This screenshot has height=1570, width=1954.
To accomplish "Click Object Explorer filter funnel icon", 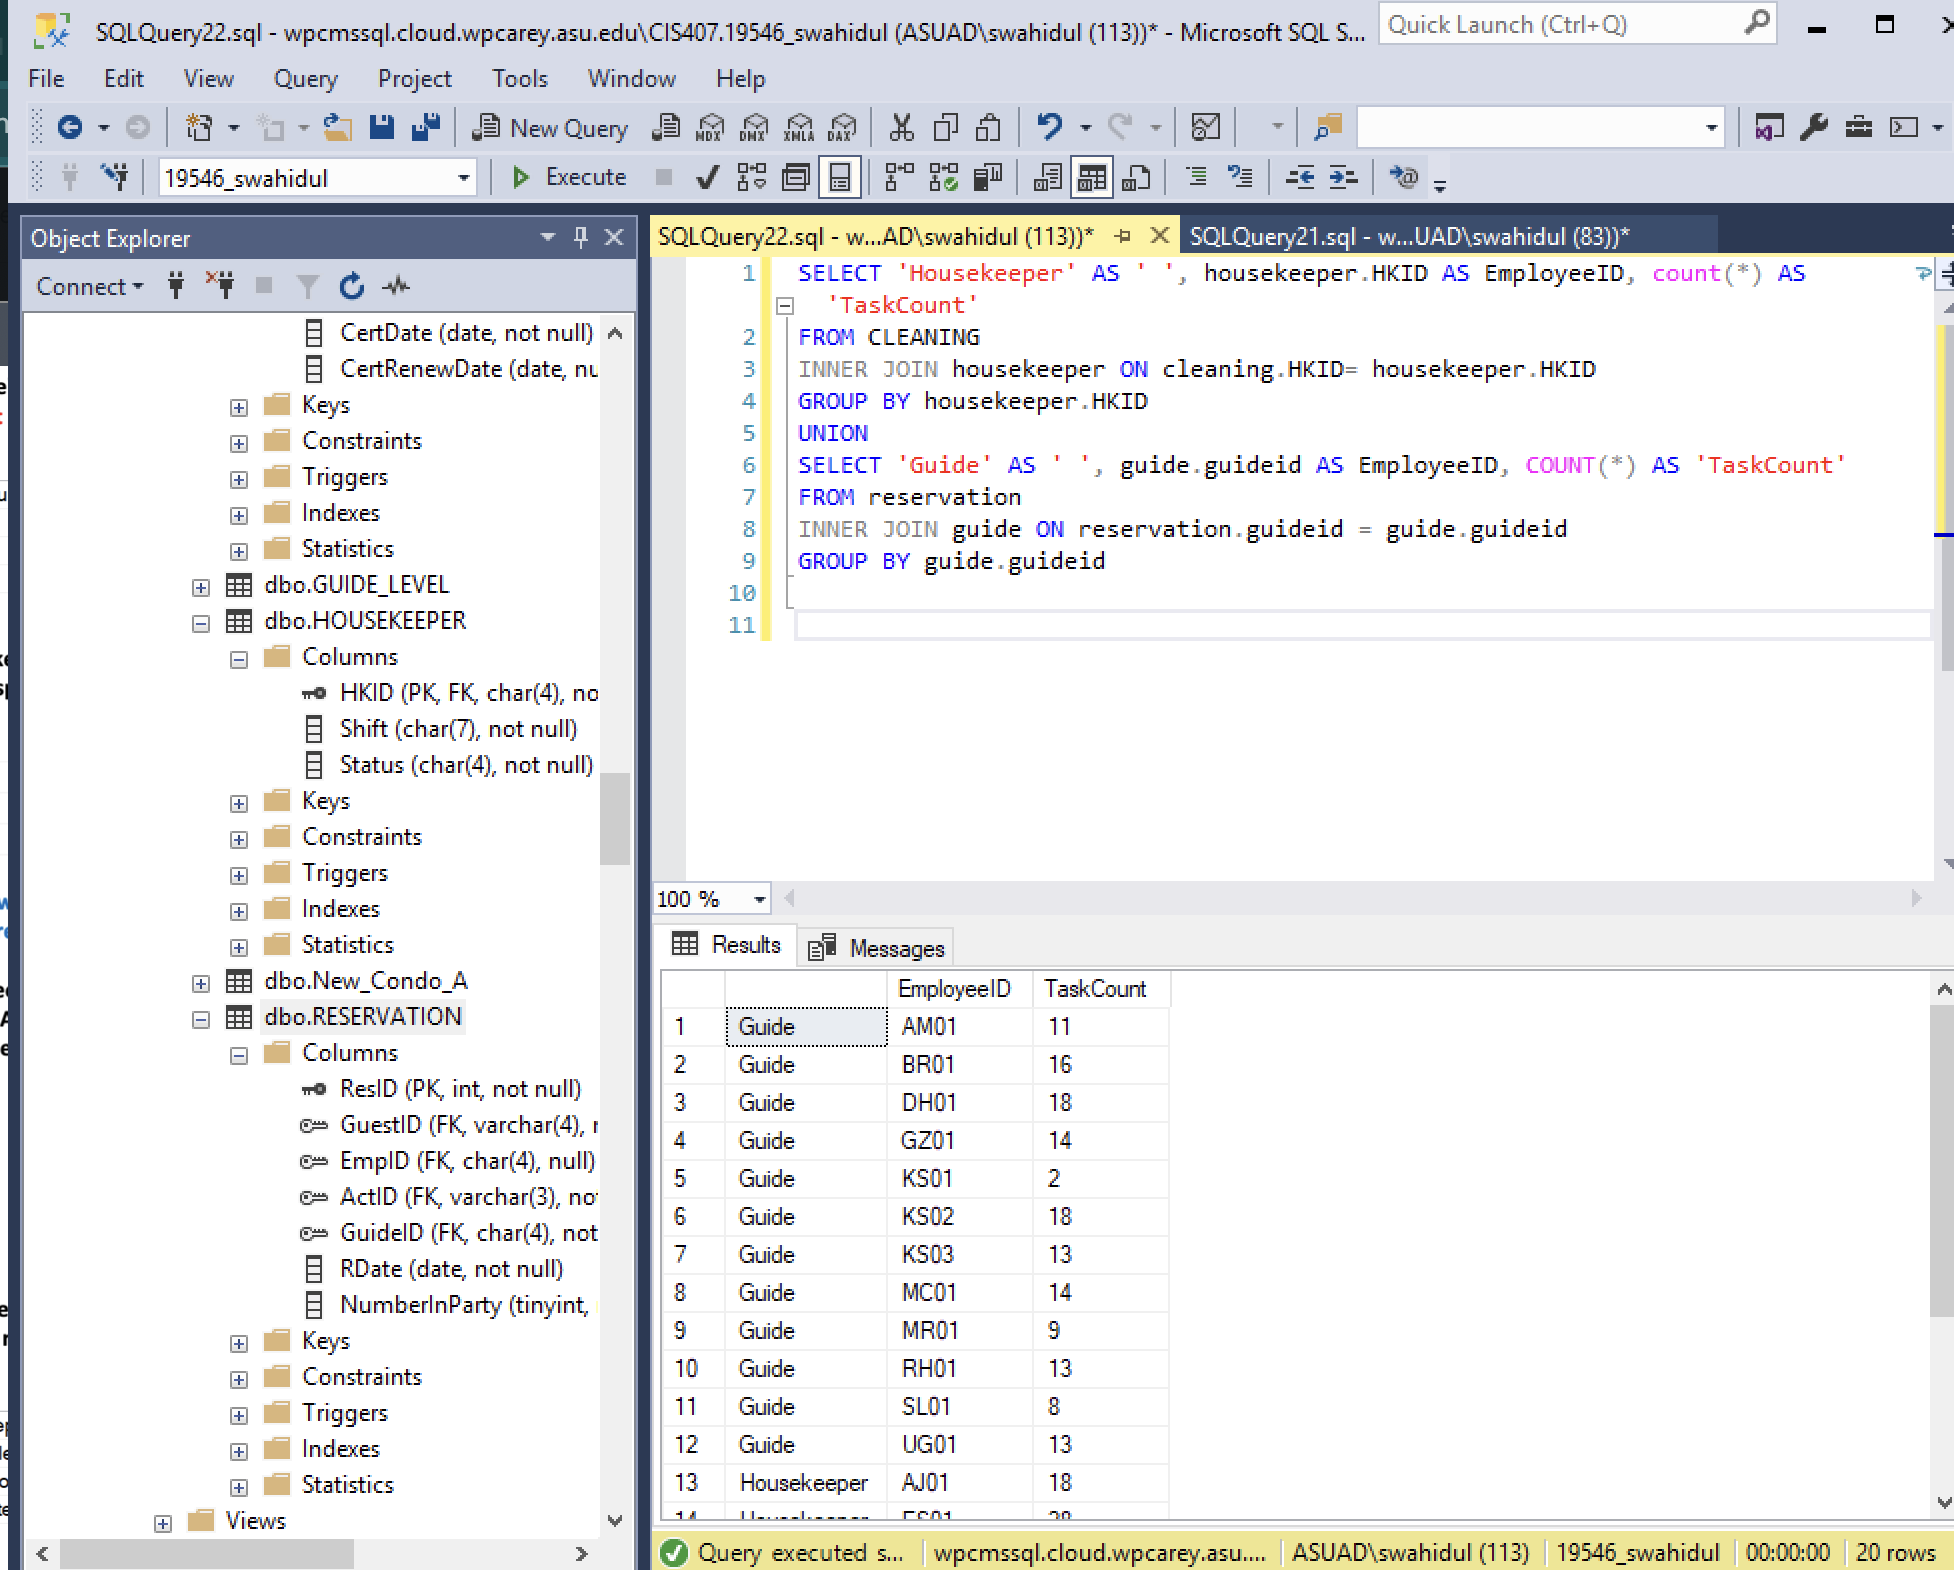I will (x=308, y=287).
